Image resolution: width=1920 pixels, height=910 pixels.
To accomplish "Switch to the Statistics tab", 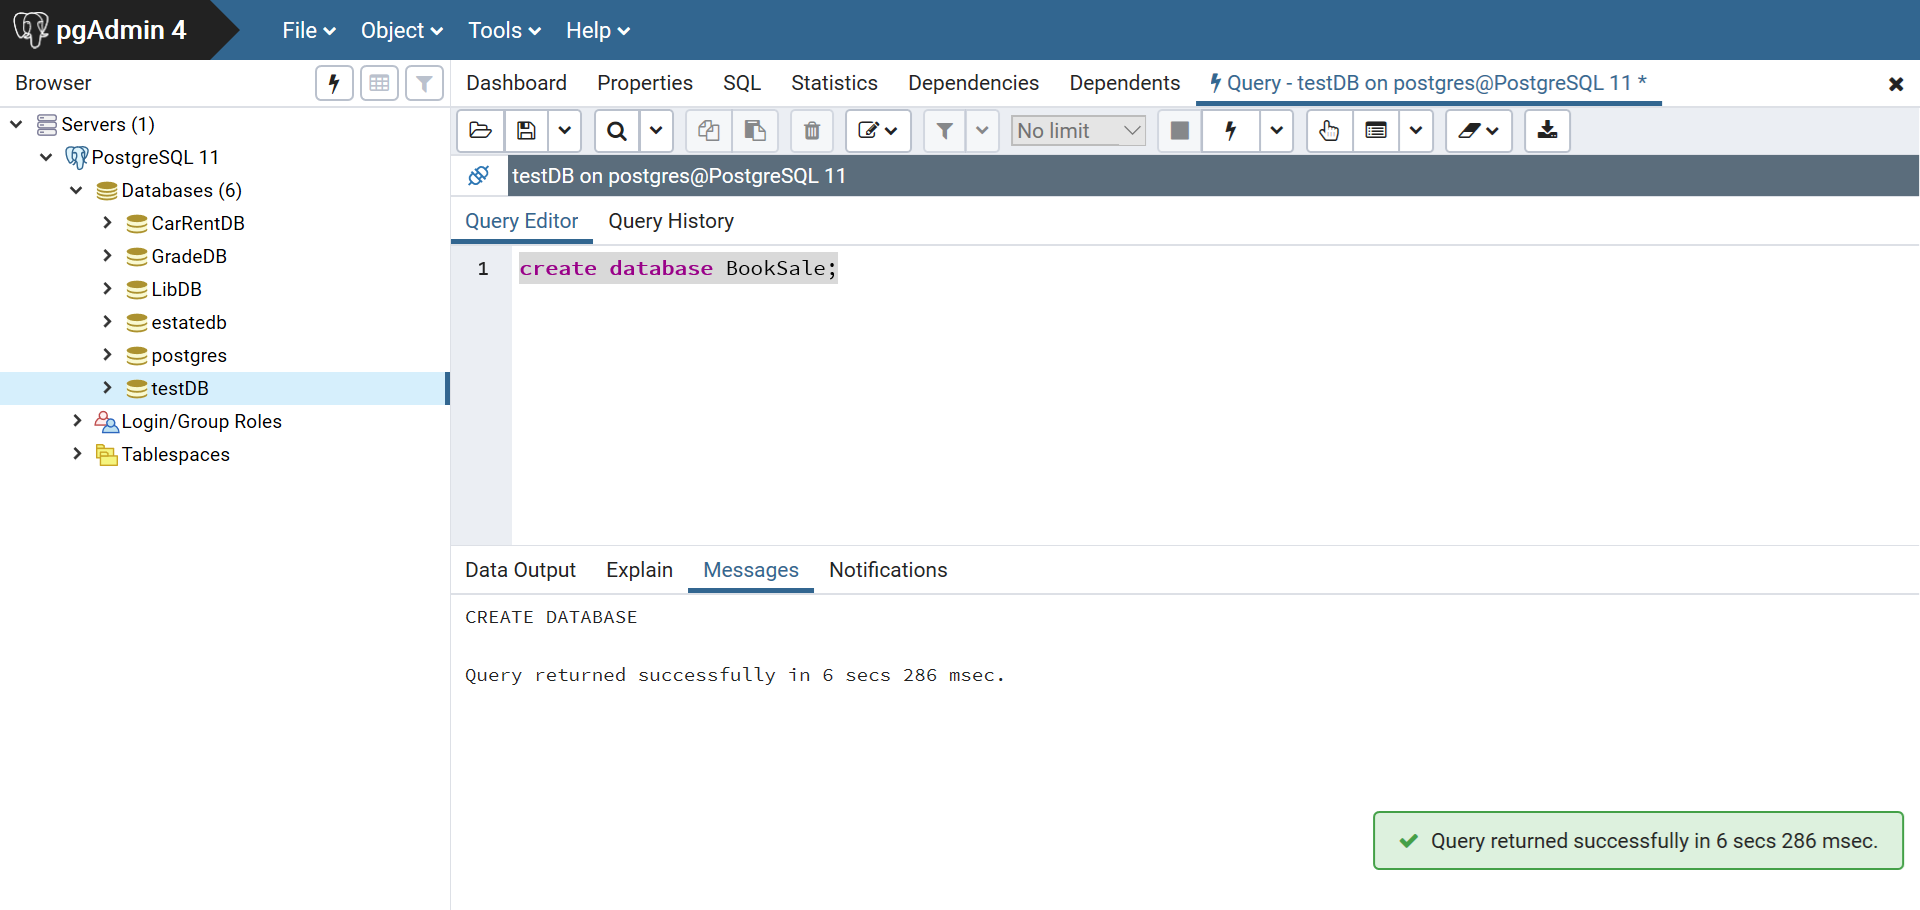I will (x=834, y=83).
